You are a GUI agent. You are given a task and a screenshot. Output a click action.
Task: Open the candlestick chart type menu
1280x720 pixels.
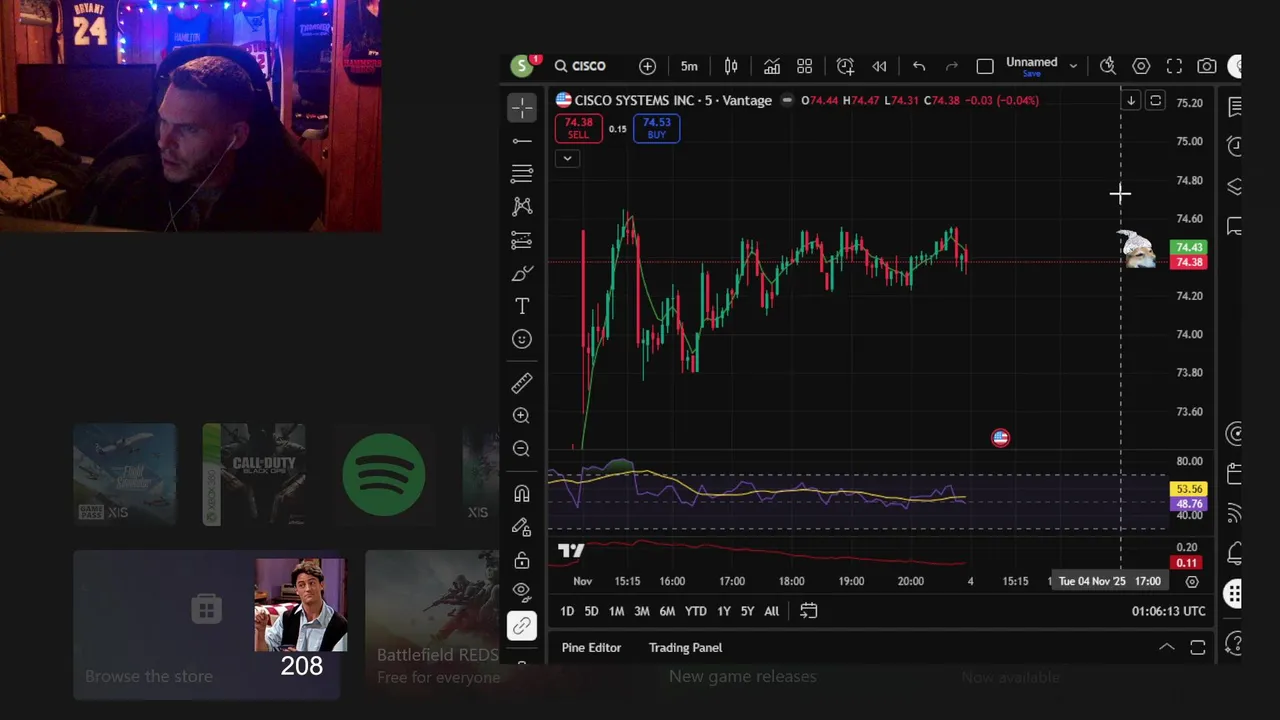(x=731, y=66)
